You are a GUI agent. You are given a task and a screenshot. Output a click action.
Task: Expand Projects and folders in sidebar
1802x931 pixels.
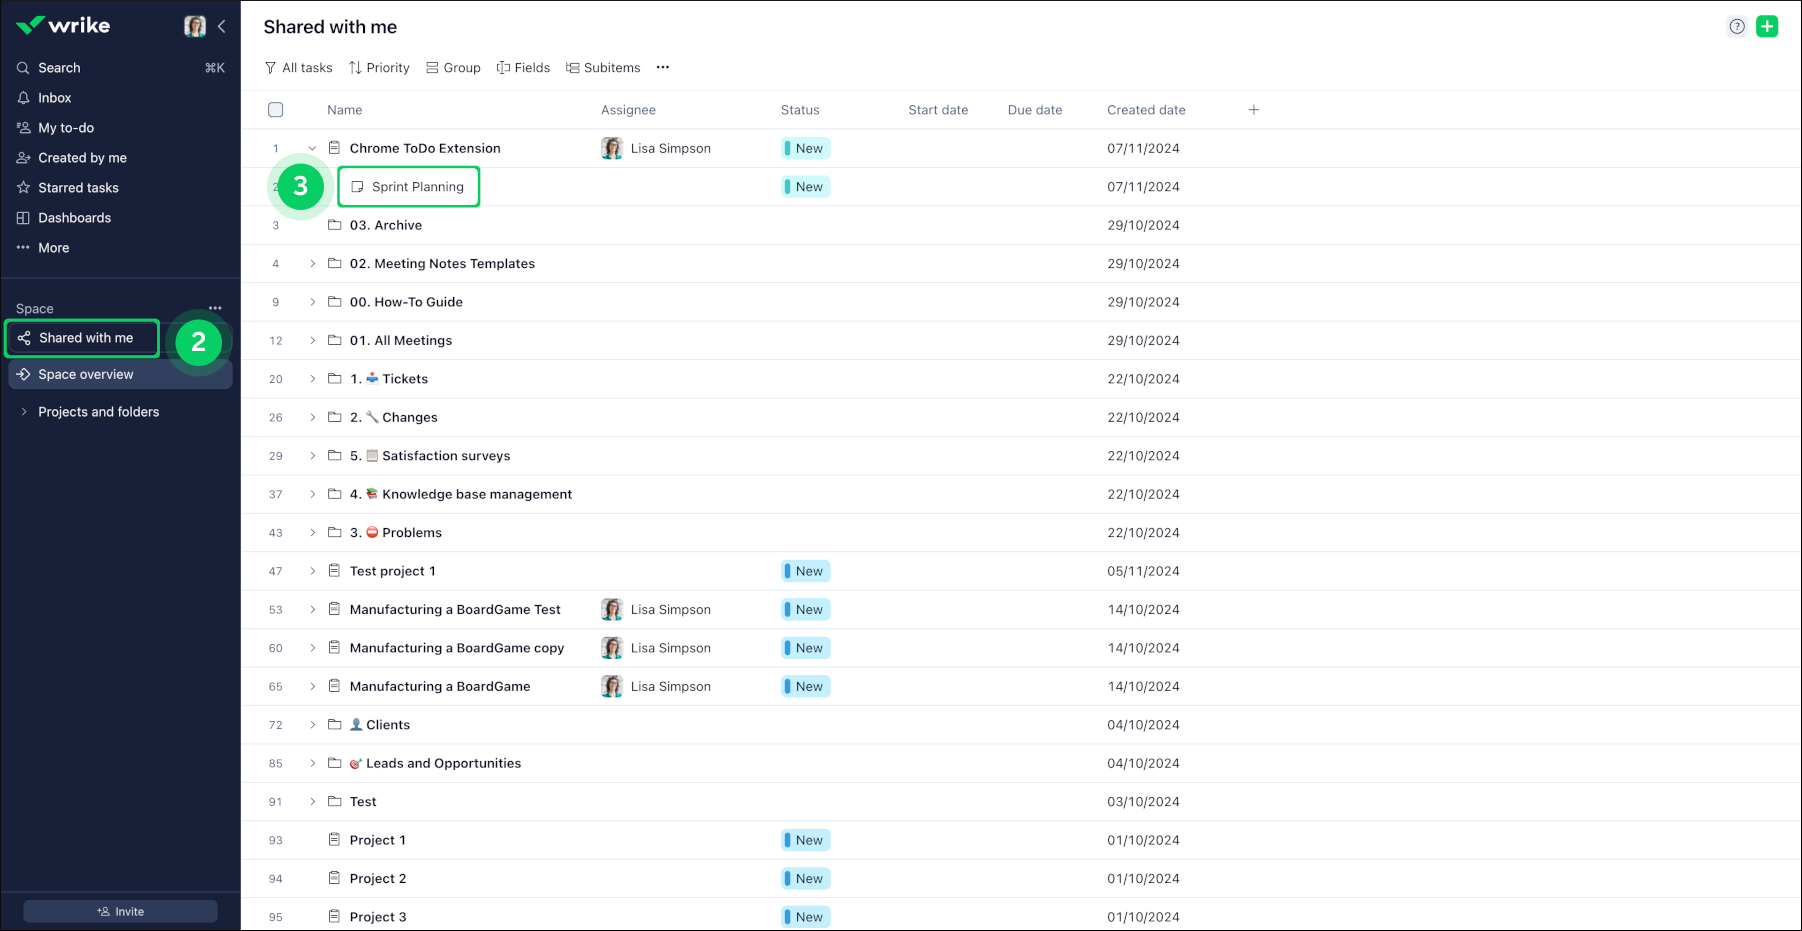(24, 412)
